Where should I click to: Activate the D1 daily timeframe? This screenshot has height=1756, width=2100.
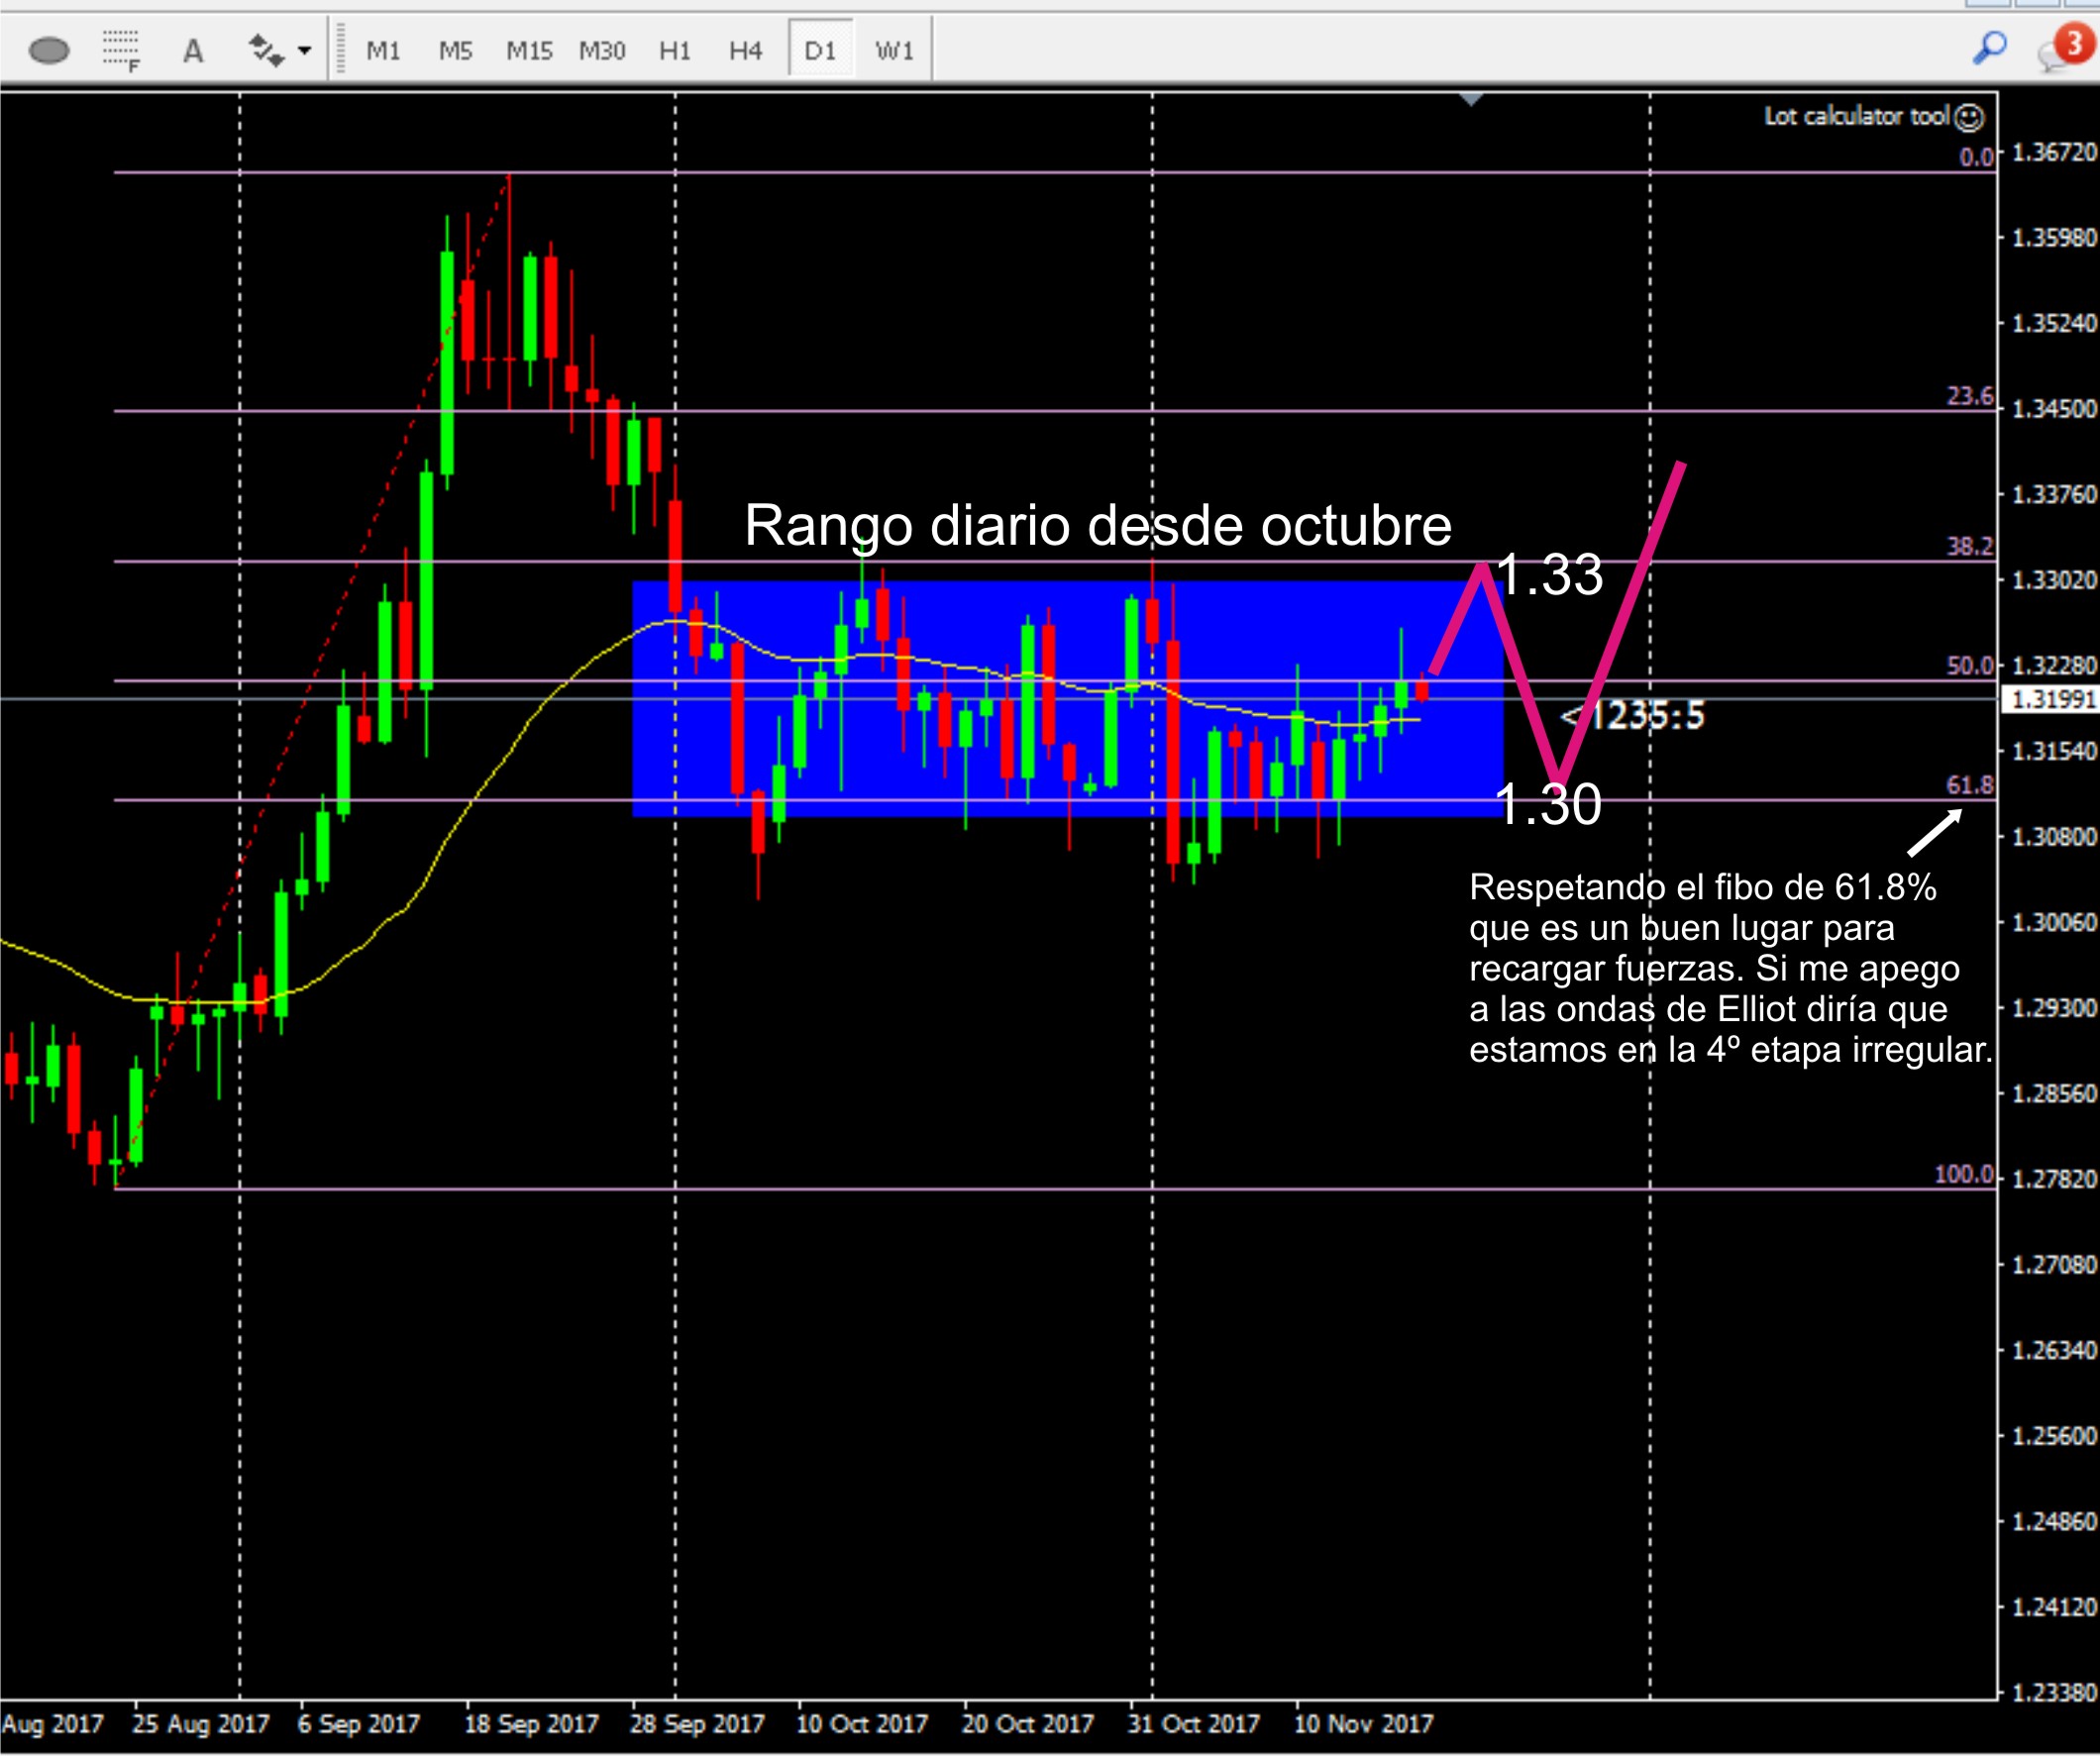coord(820,50)
